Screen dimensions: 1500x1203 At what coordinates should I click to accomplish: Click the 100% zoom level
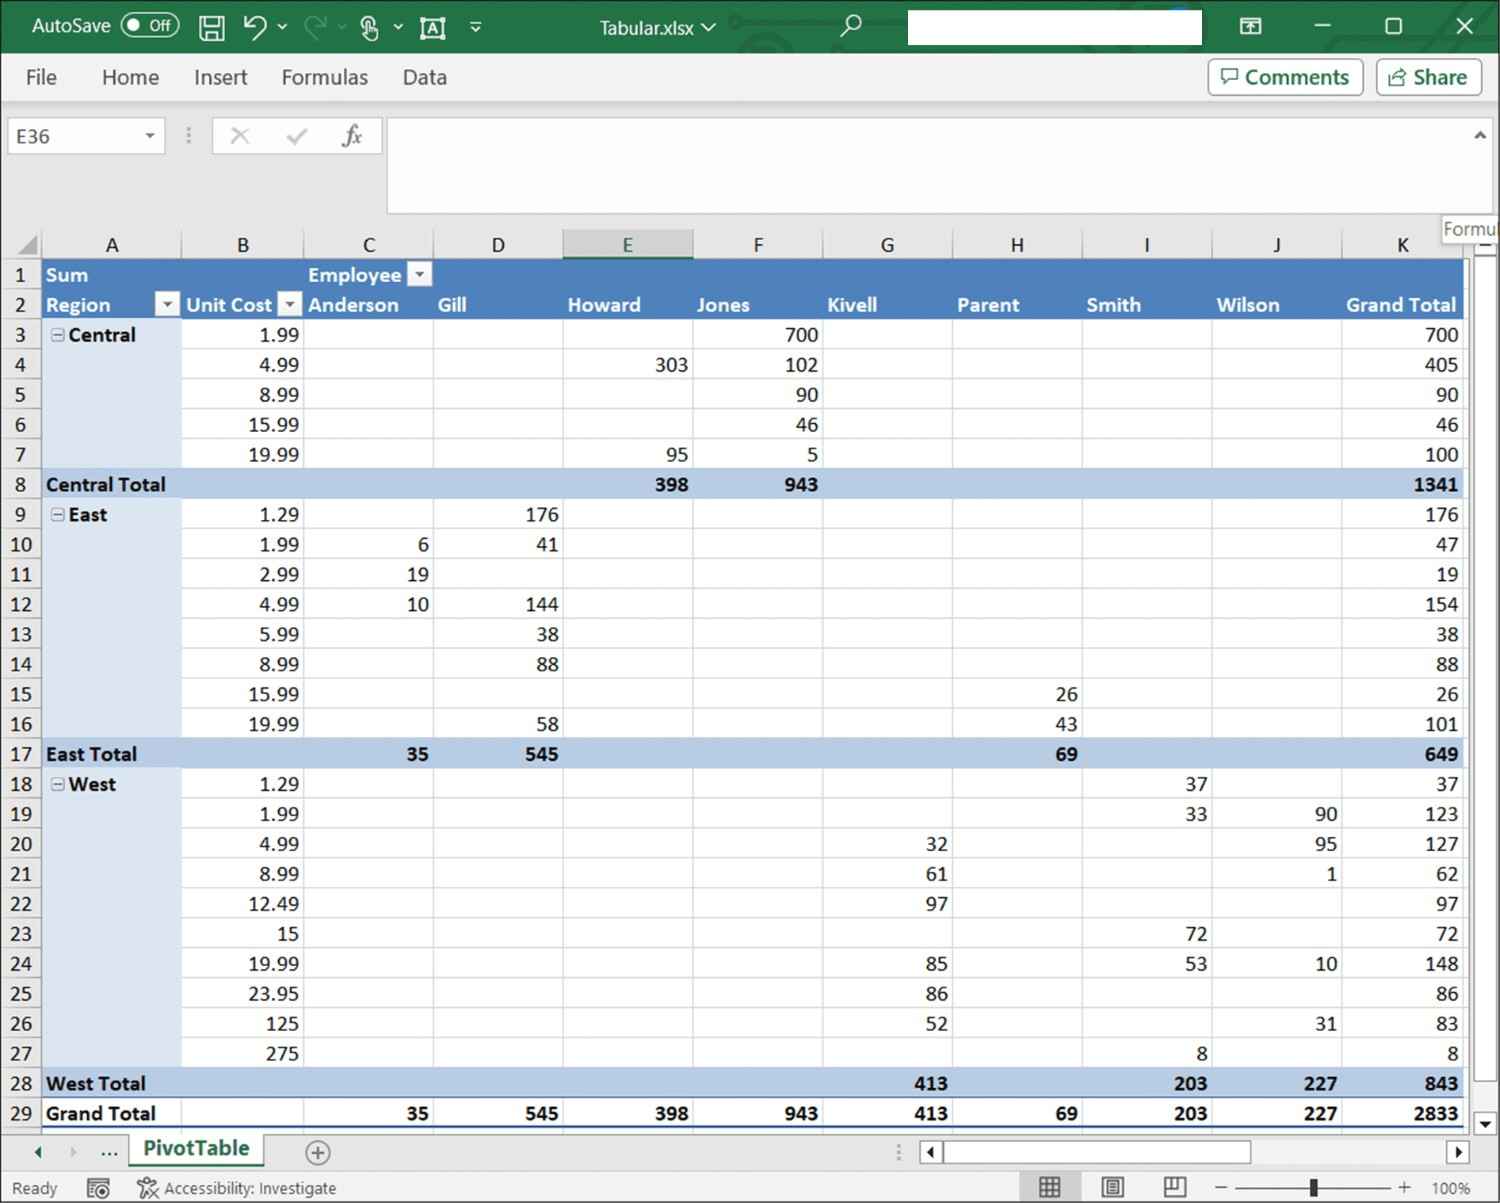[1450, 1188]
